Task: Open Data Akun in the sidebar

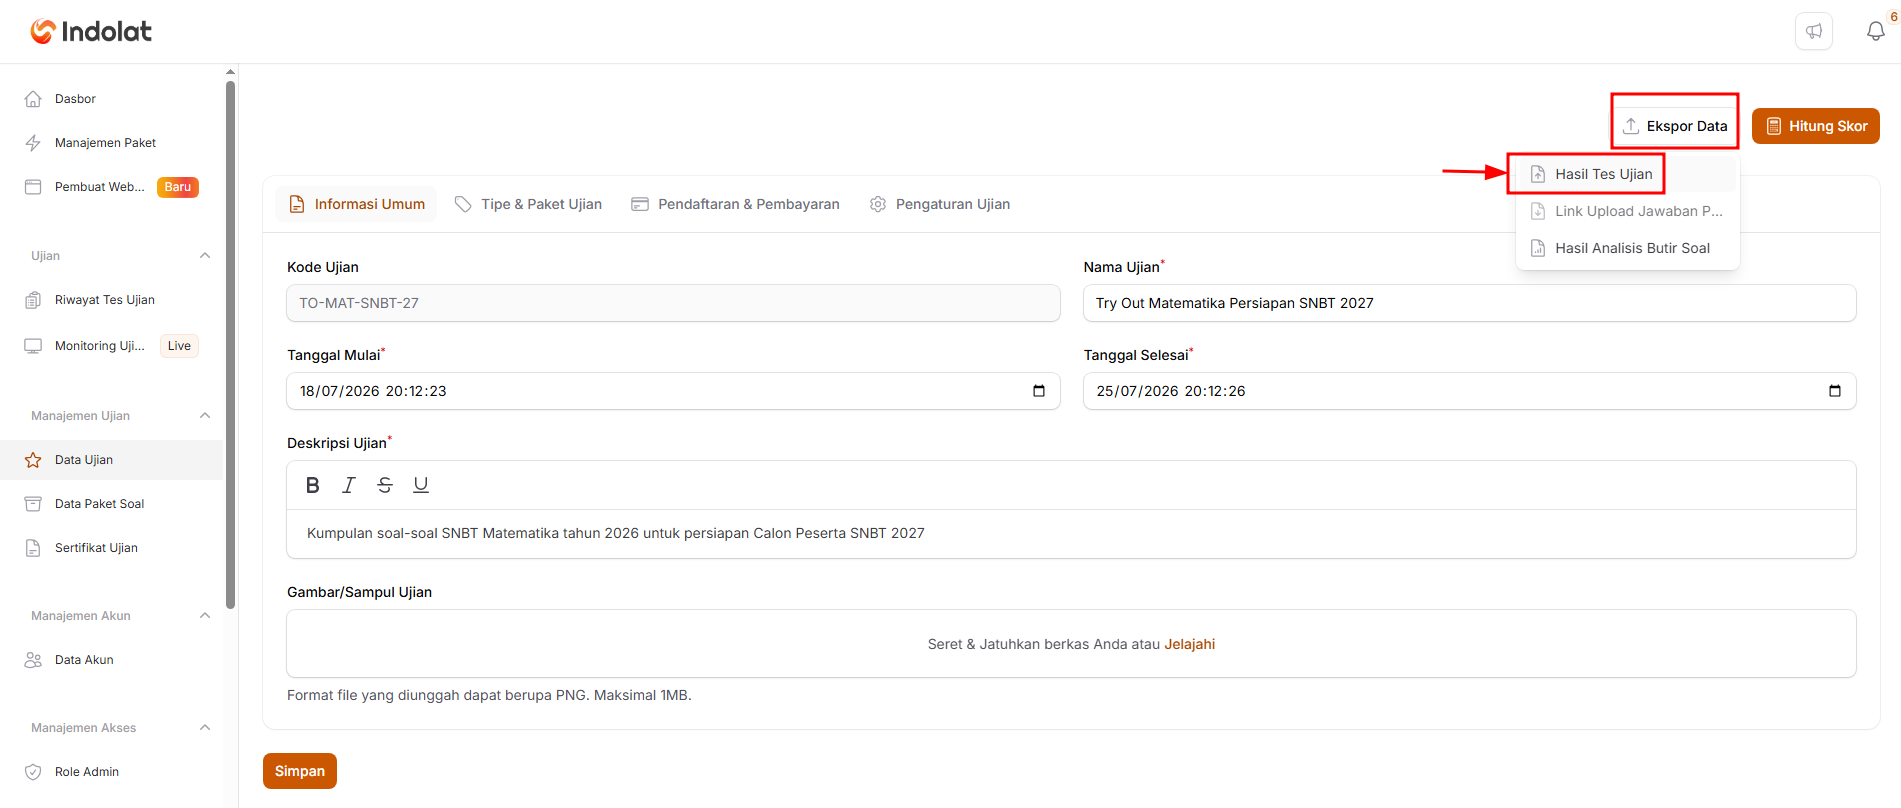Action: click(111, 660)
